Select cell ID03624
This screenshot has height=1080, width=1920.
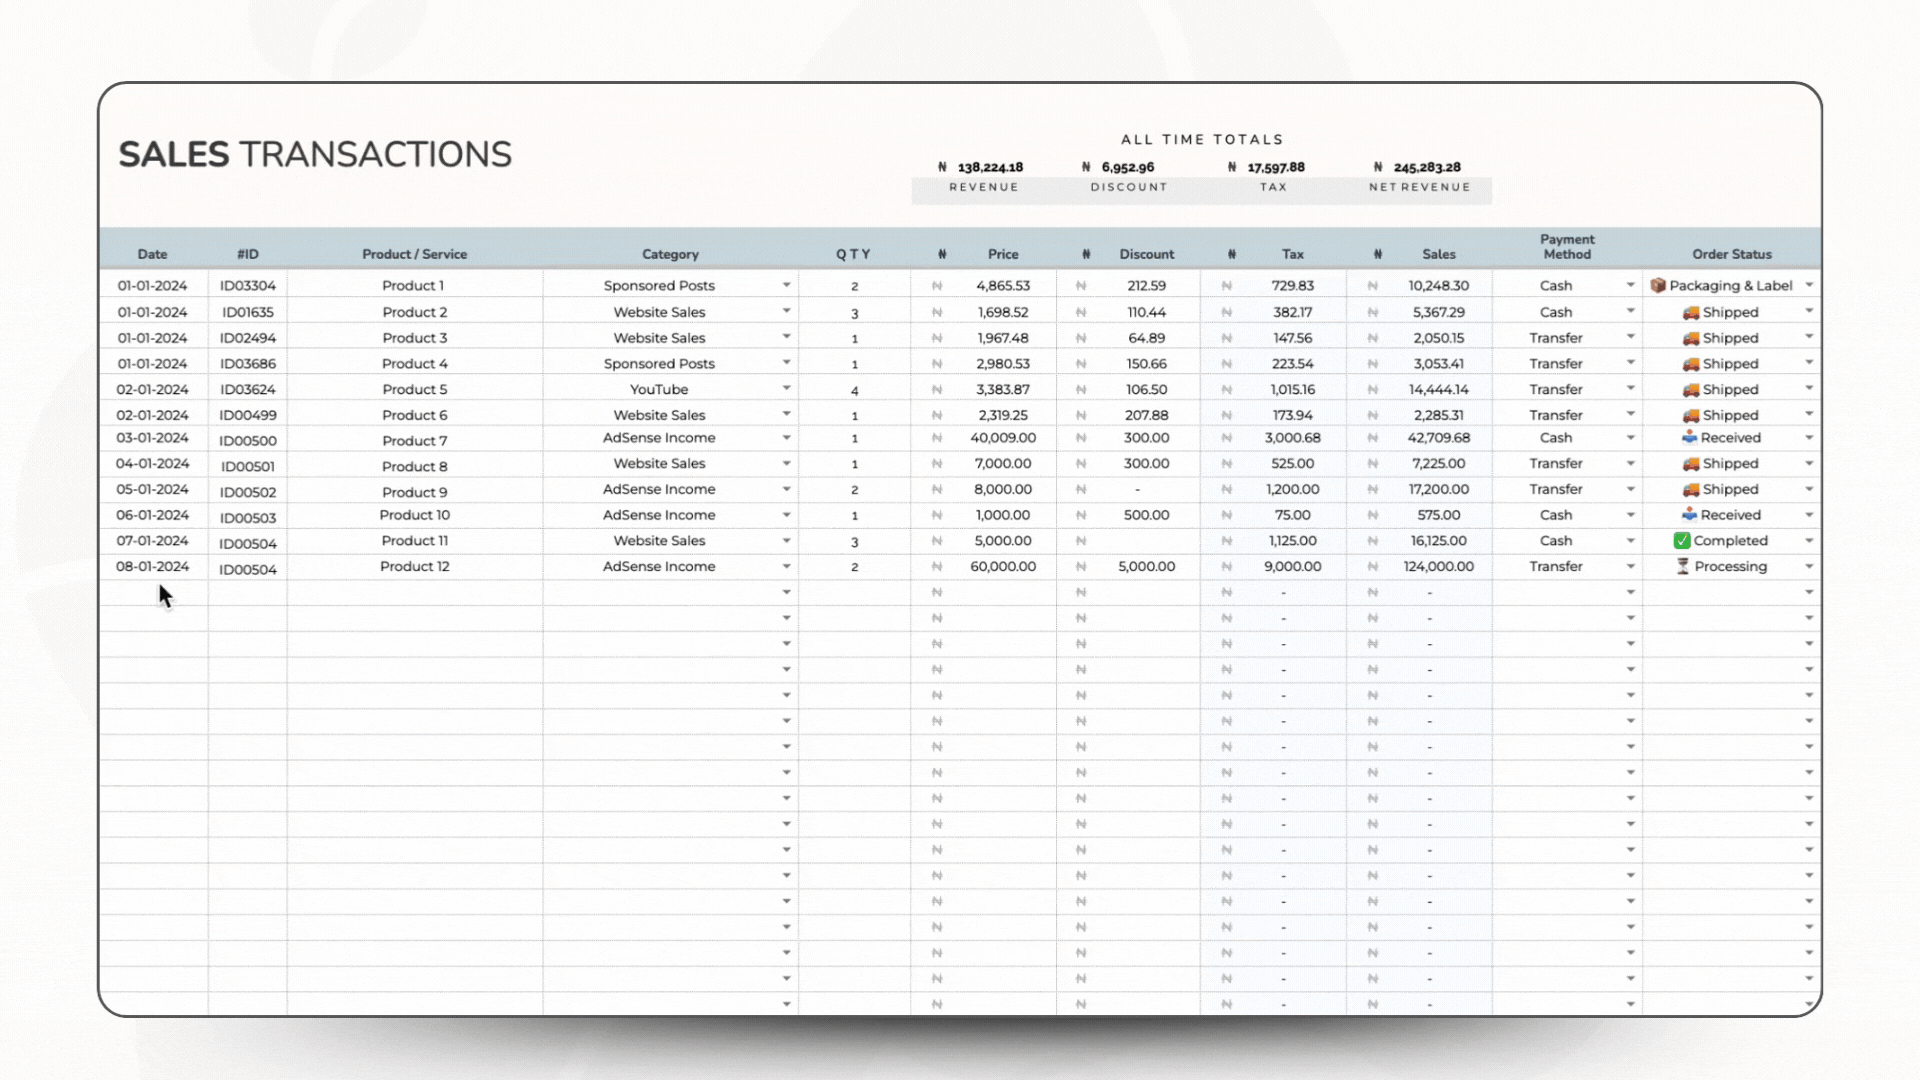click(248, 390)
